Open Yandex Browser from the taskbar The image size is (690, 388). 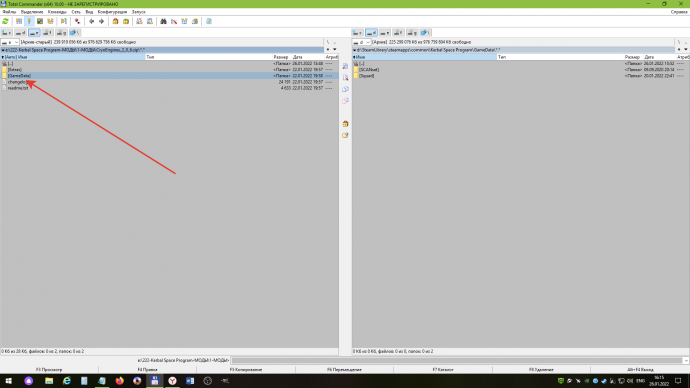(172, 381)
